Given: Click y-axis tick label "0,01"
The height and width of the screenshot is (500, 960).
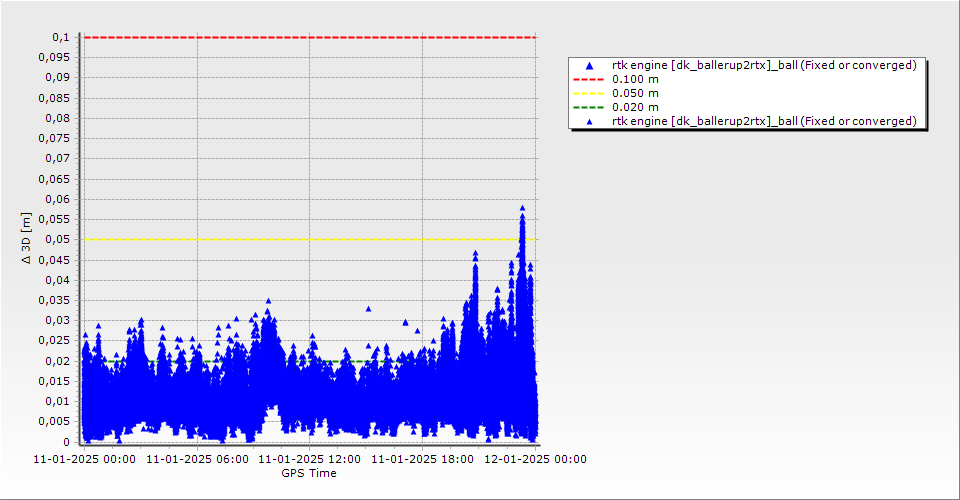Looking at the screenshot, I should pyautogui.click(x=58, y=401).
